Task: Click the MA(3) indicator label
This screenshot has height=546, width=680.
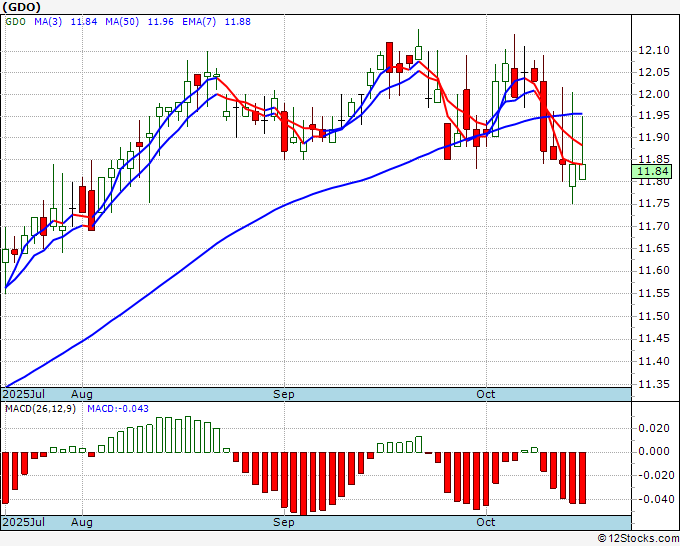Action: pos(48,22)
